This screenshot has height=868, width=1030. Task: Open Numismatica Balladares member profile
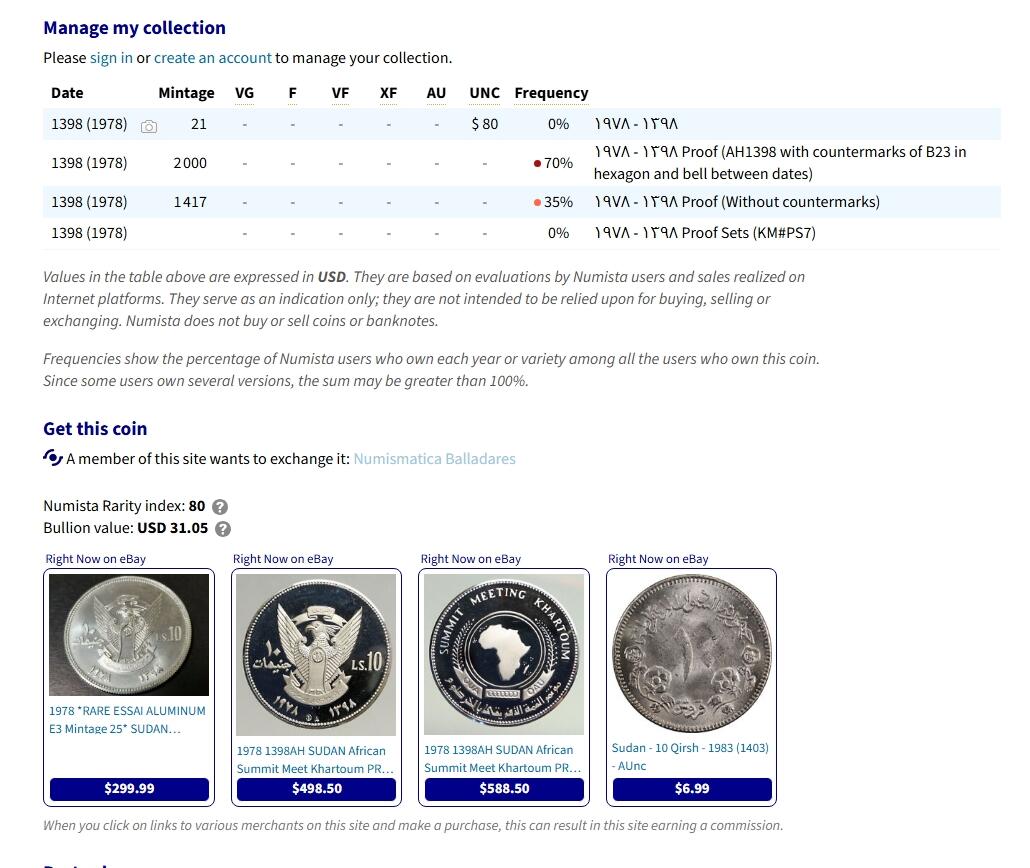(x=434, y=459)
